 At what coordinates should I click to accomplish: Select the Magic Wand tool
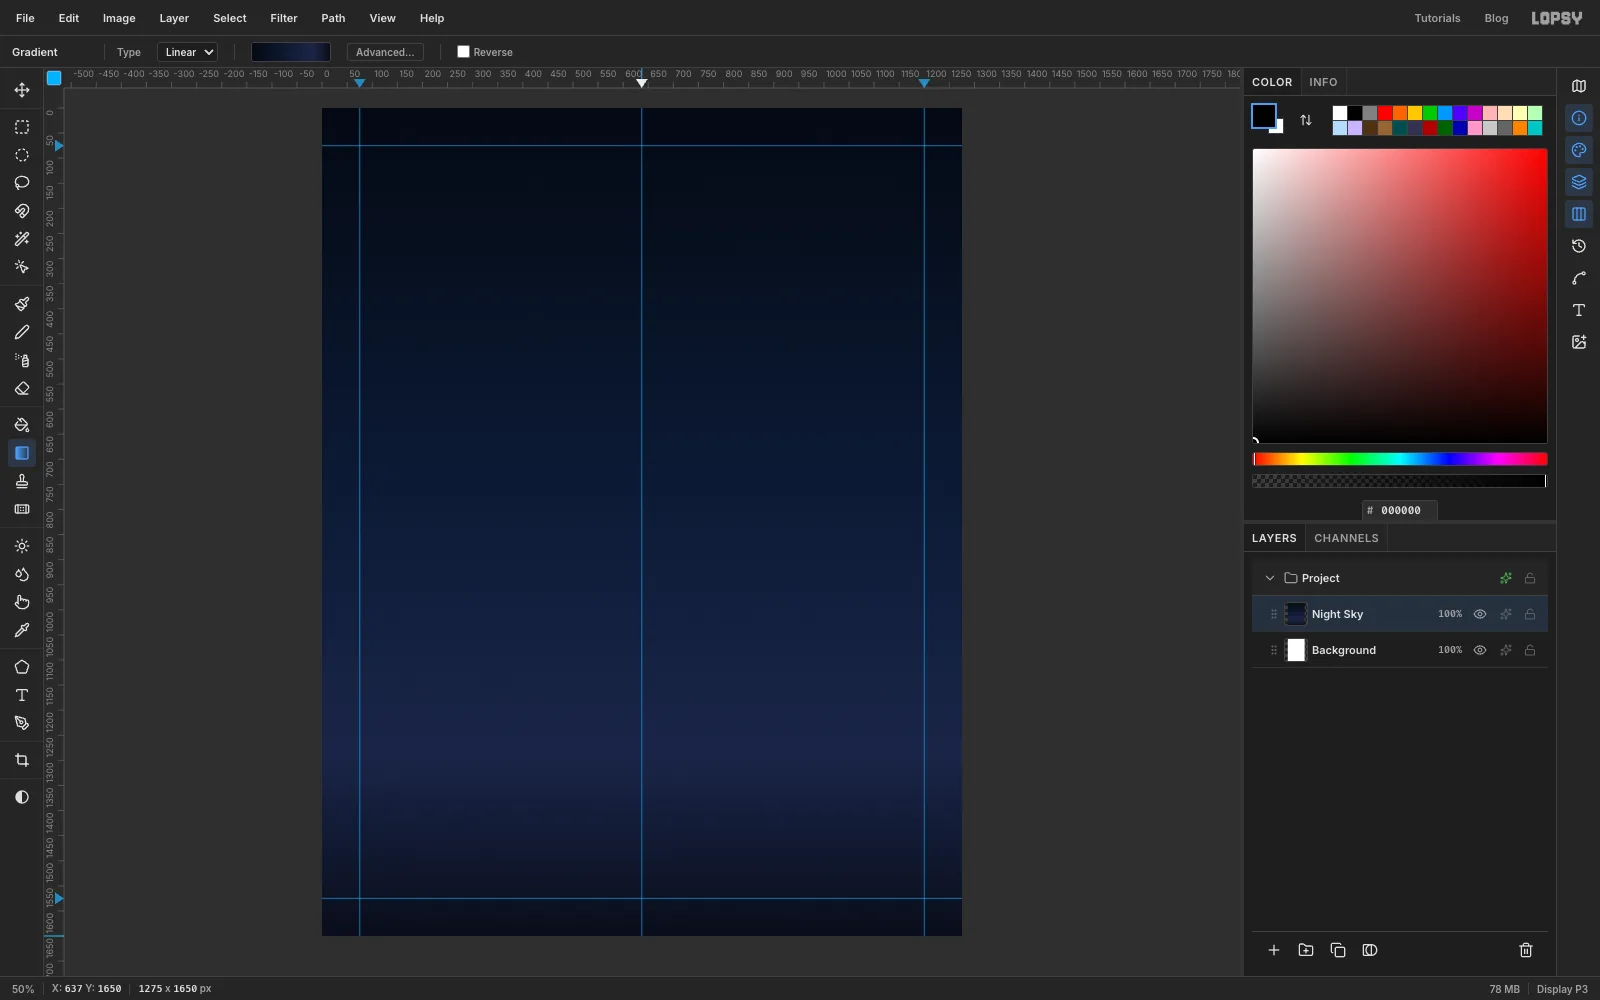click(22, 239)
